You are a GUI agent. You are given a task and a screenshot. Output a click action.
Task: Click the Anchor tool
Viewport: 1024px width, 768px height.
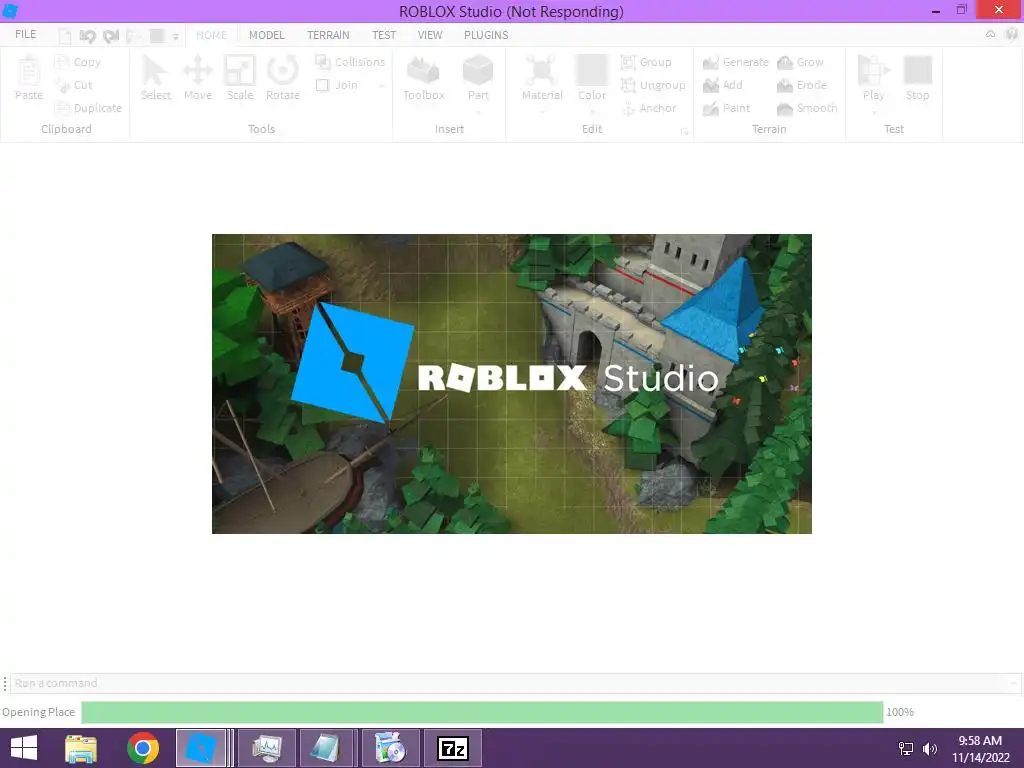coord(648,108)
